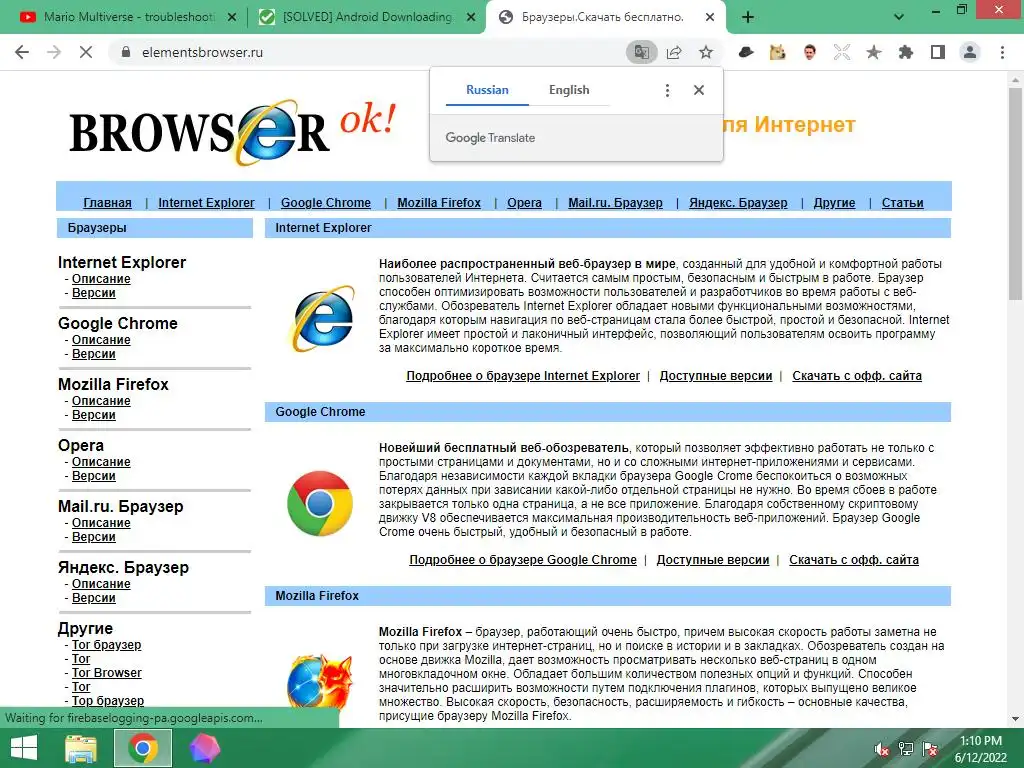Open the black hat extension icon
This screenshot has height=768, width=1024.
746,52
